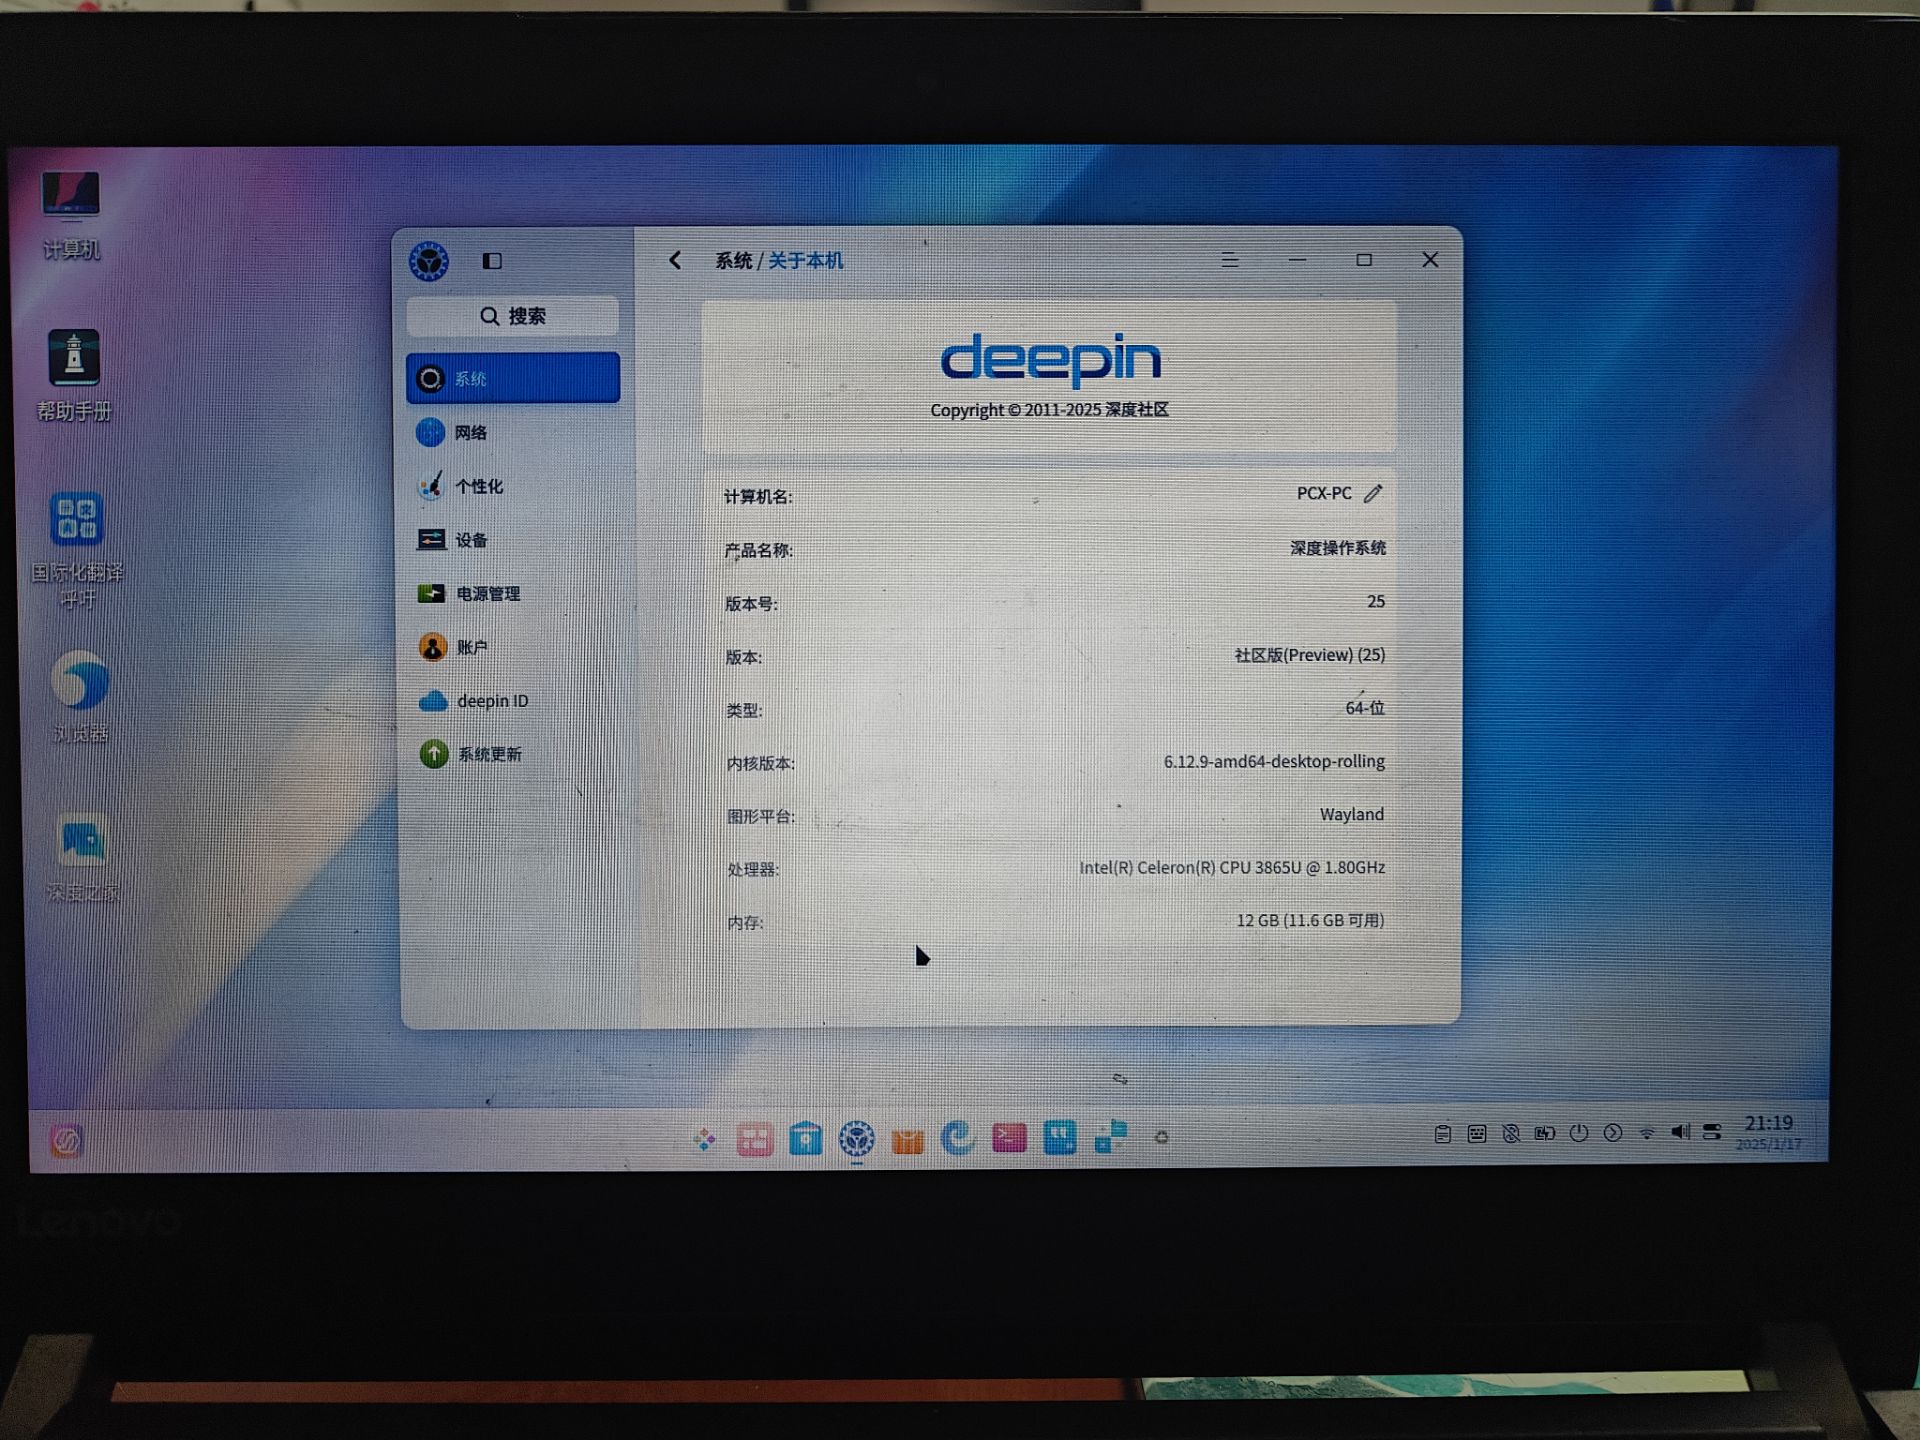Click the 系统 breadcrumb link

click(x=733, y=261)
